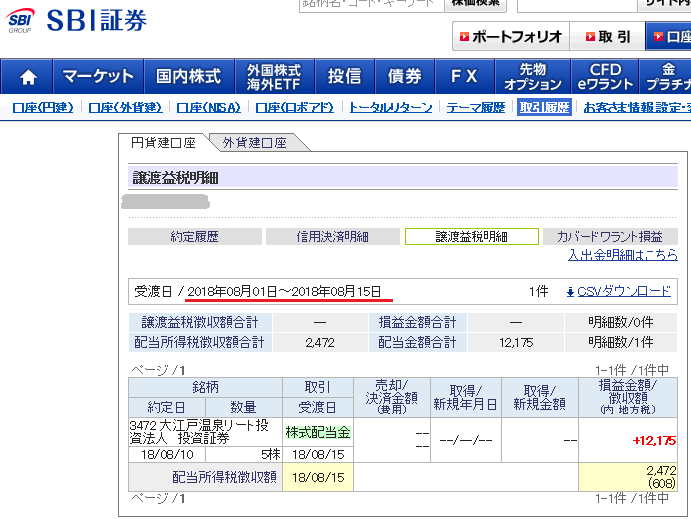Select the カバードワラント損益 tab button

[610, 237]
